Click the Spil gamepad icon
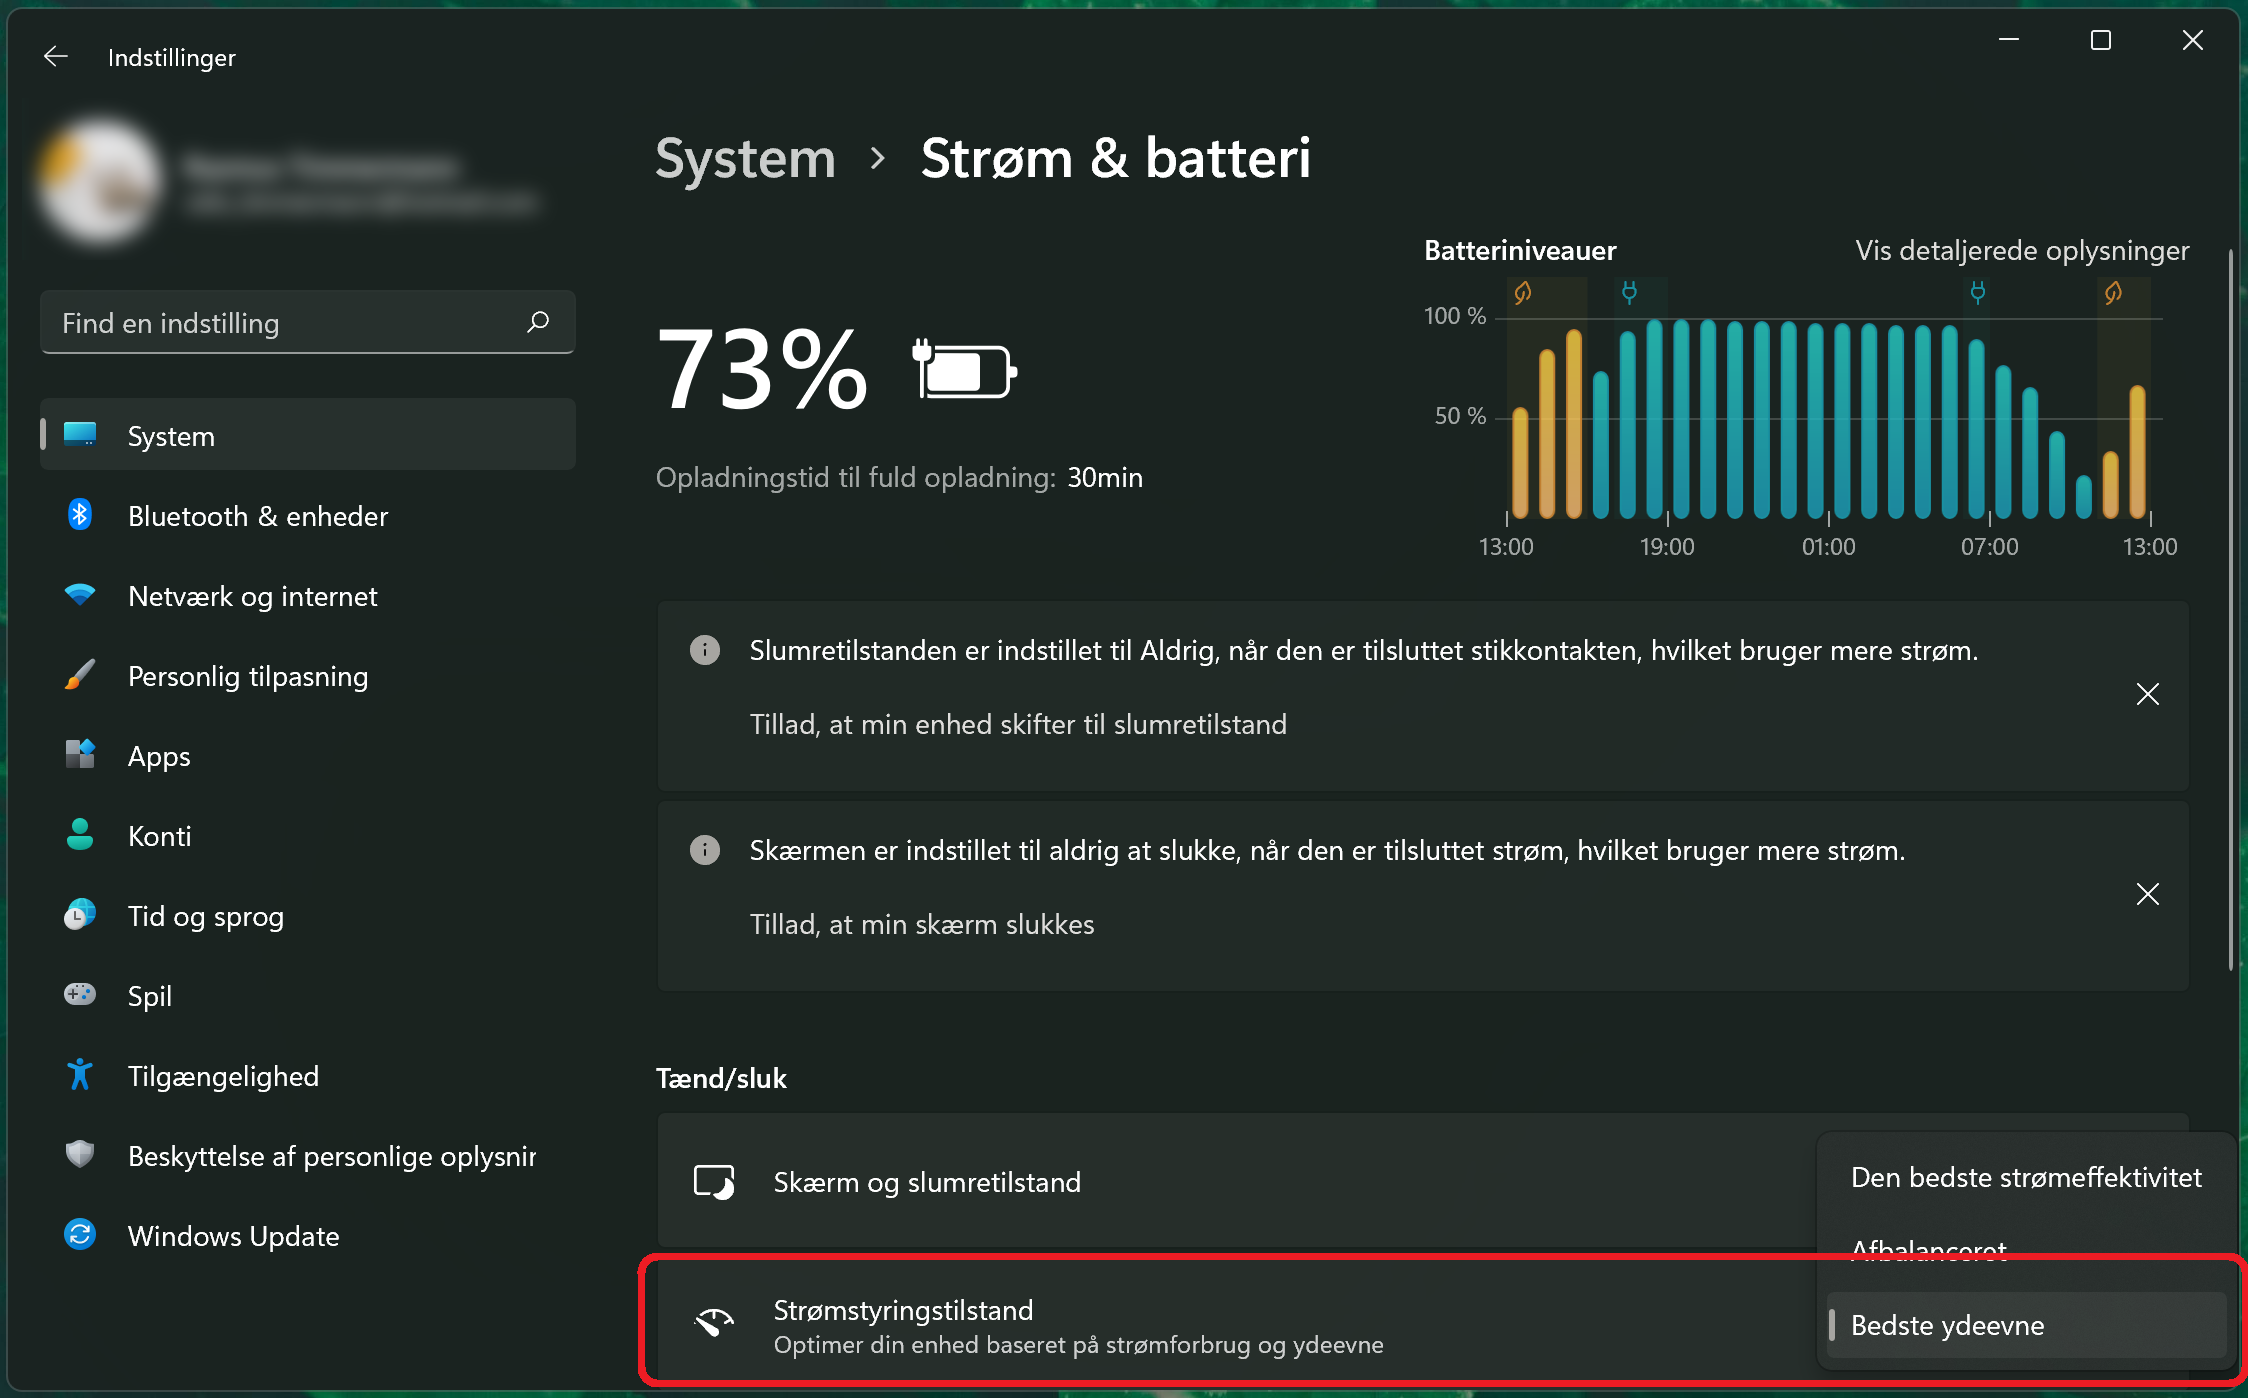 [80, 994]
